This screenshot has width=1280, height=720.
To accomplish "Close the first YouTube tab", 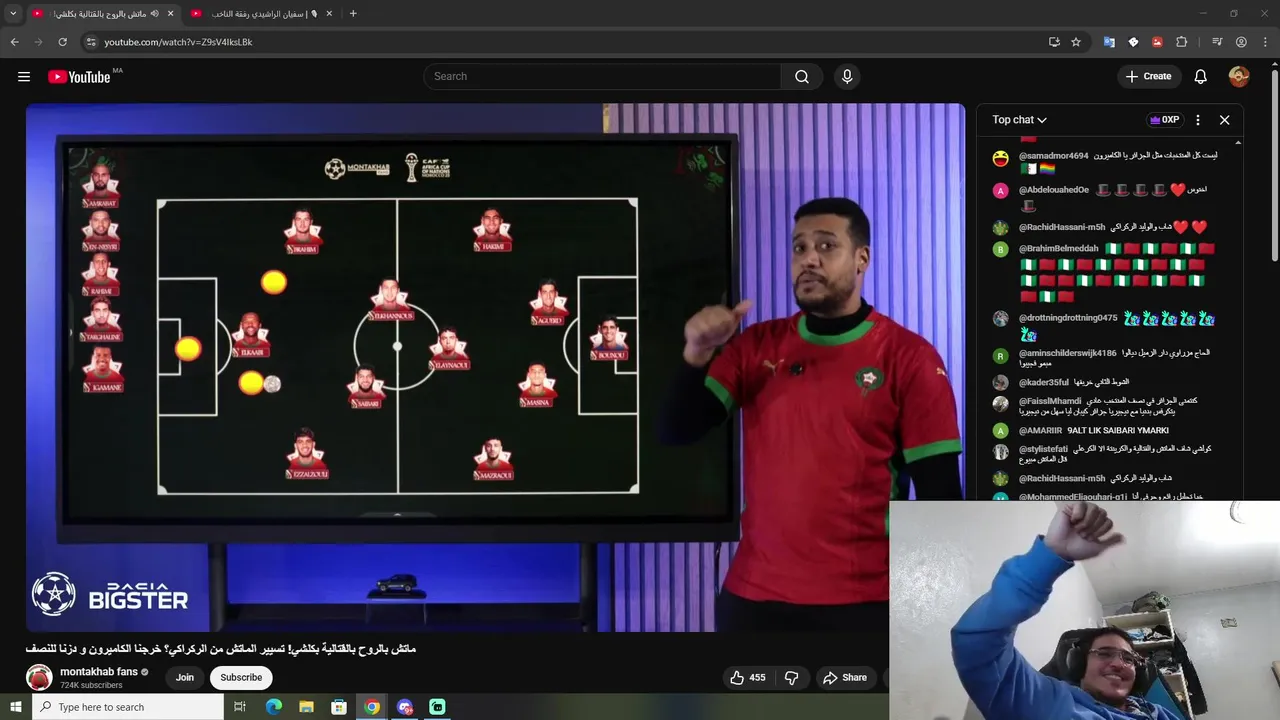I will pyautogui.click(x=170, y=14).
